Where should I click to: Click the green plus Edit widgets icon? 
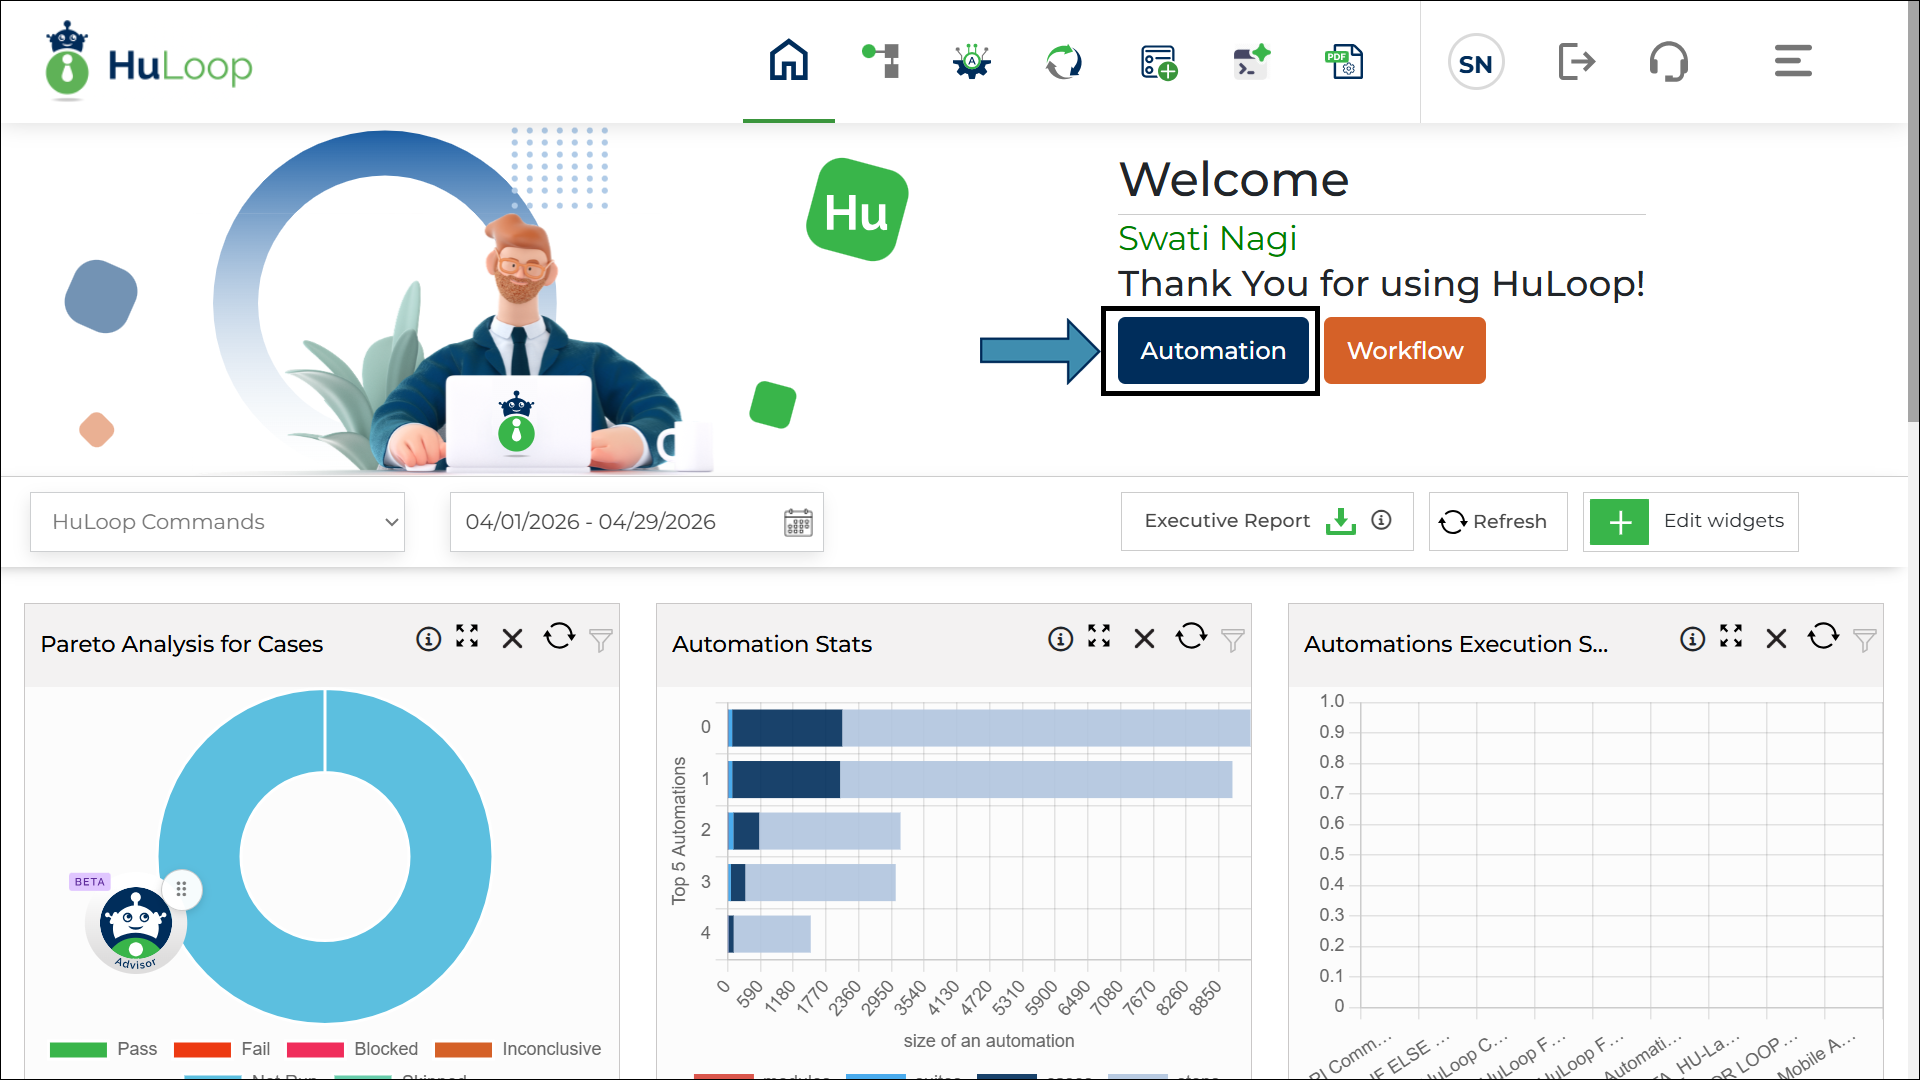[1619, 522]
